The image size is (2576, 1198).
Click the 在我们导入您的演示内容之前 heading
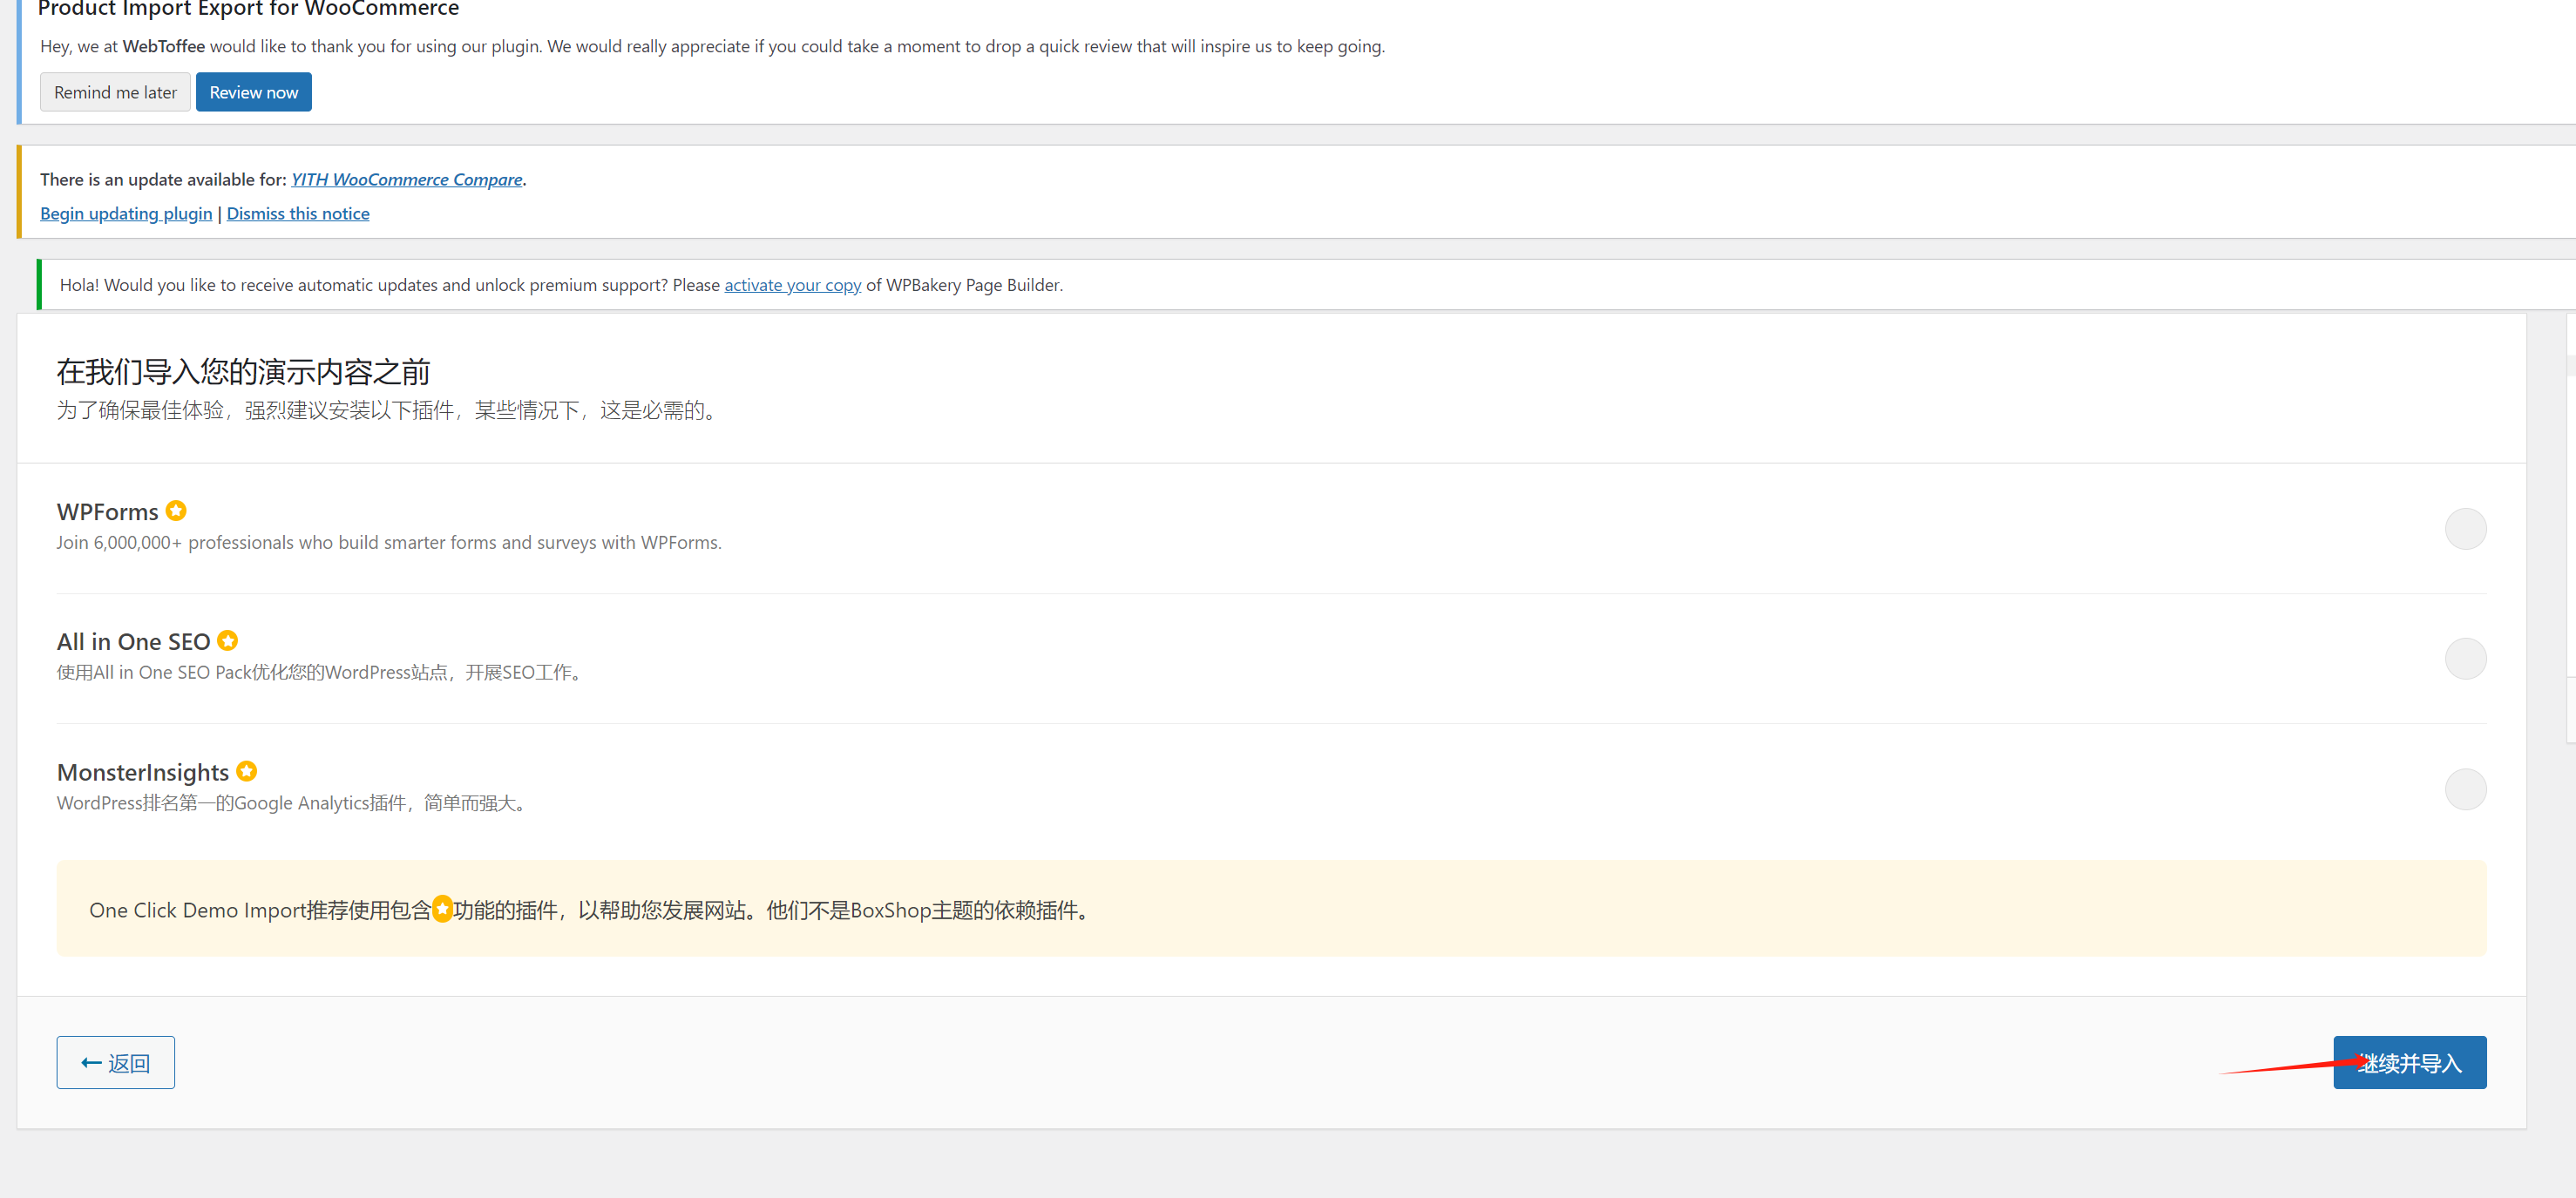click(x=243, y=372)
